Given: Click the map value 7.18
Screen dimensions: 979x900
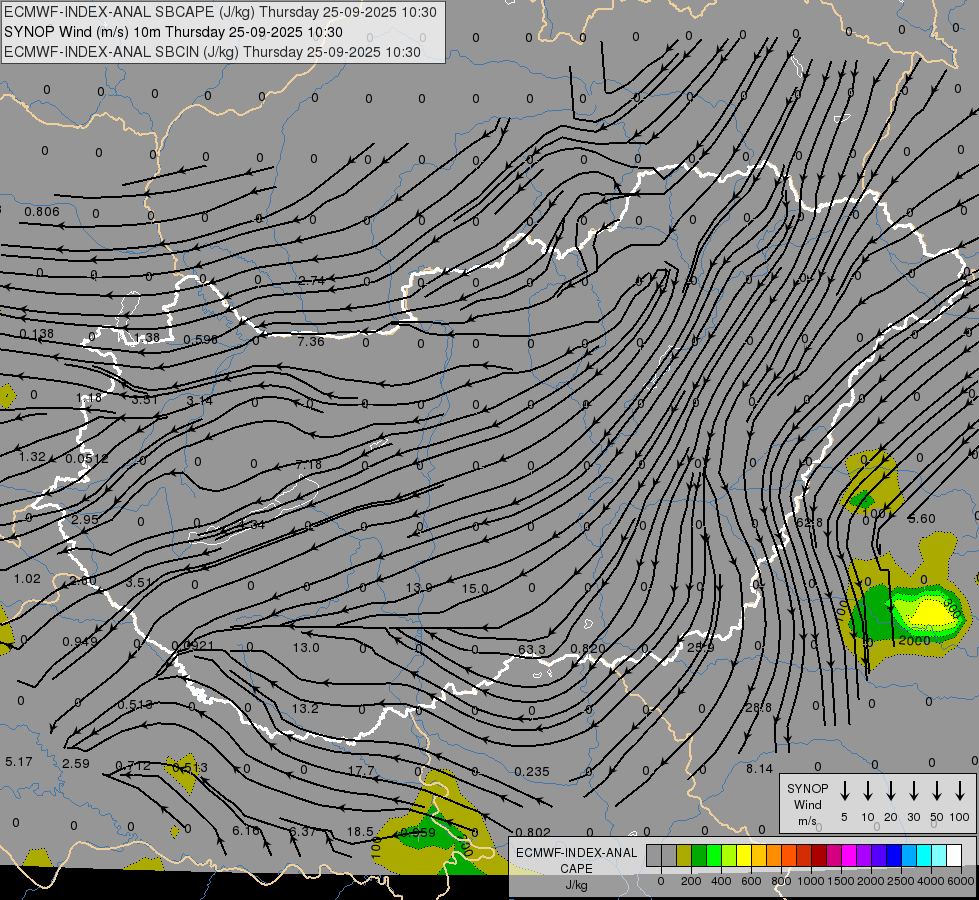Looking at the screenshot, I should pos(308,465).
